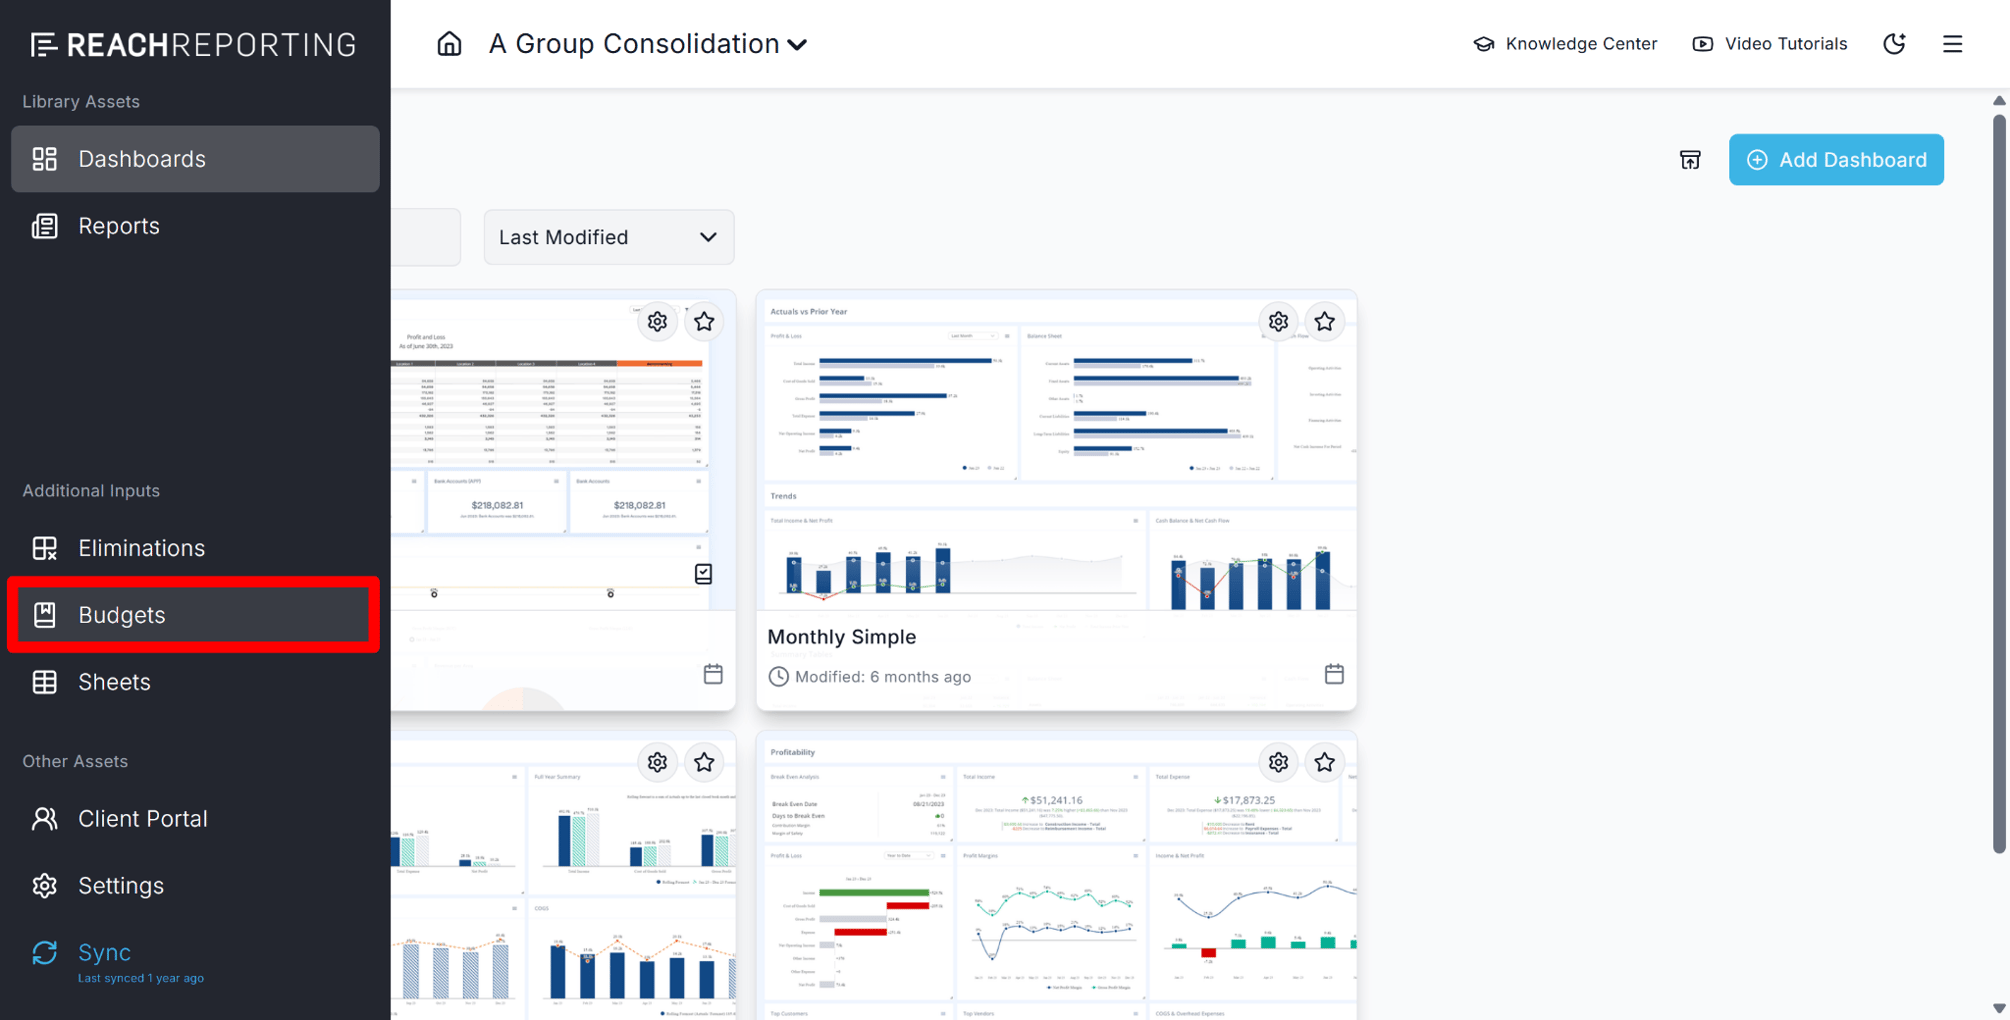The height and width of the screenshot is (1020, 2010).
Task: Click the home icon in the header
Action: tap(449, 44)
